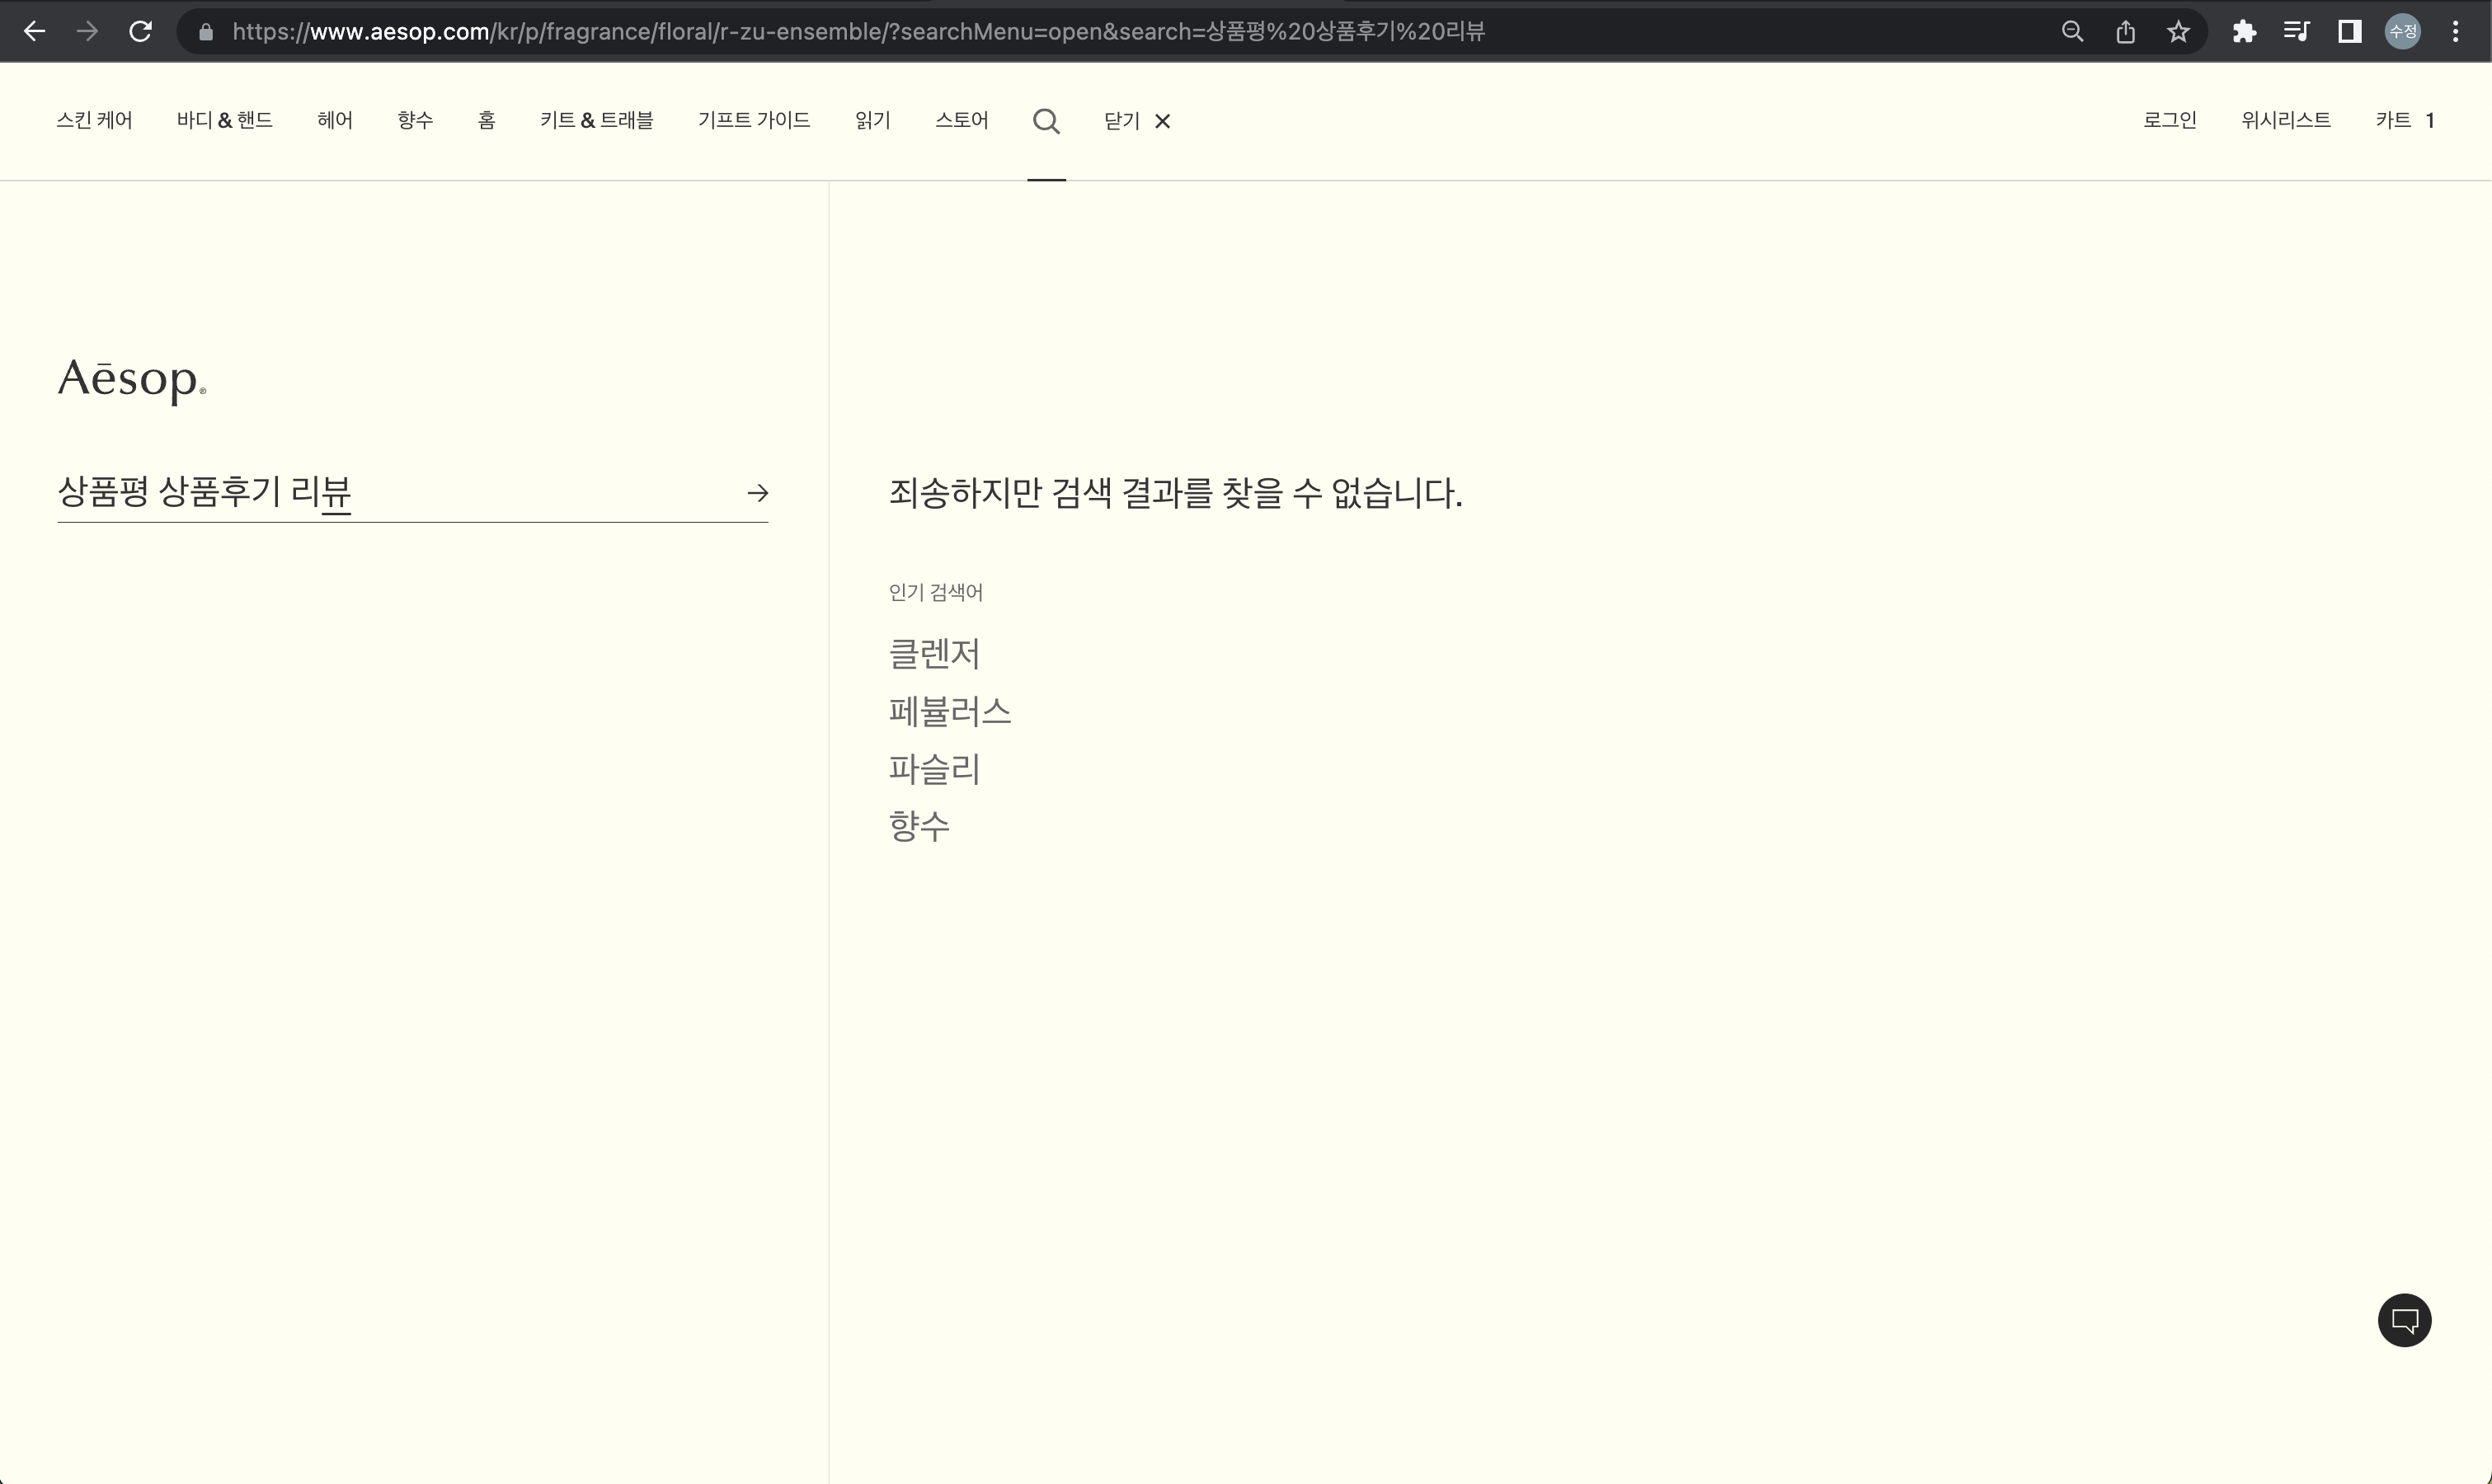Click 인기 검색어 heading
The width and height of the screenshot is (2492, 1484).
coord(936,592)
